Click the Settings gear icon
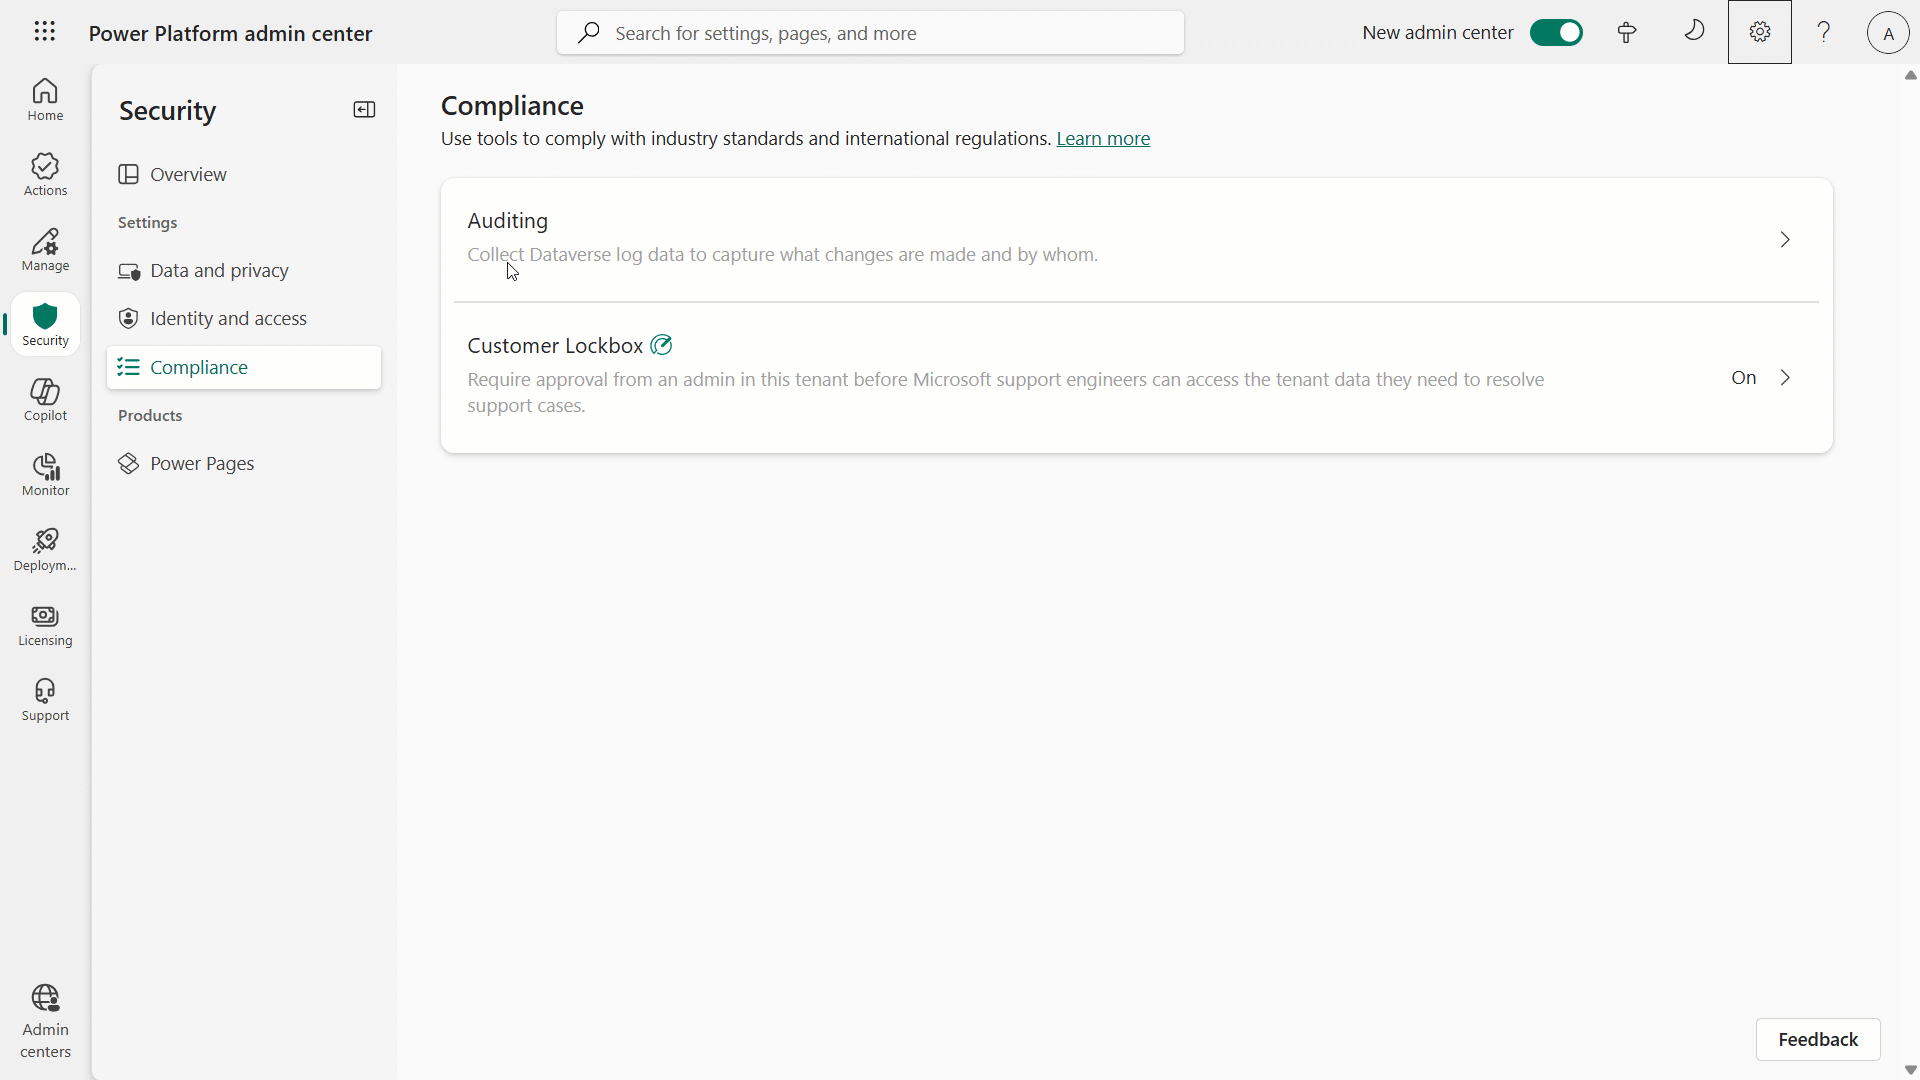1920x1080 pixels. click(x=1760, y=32)
